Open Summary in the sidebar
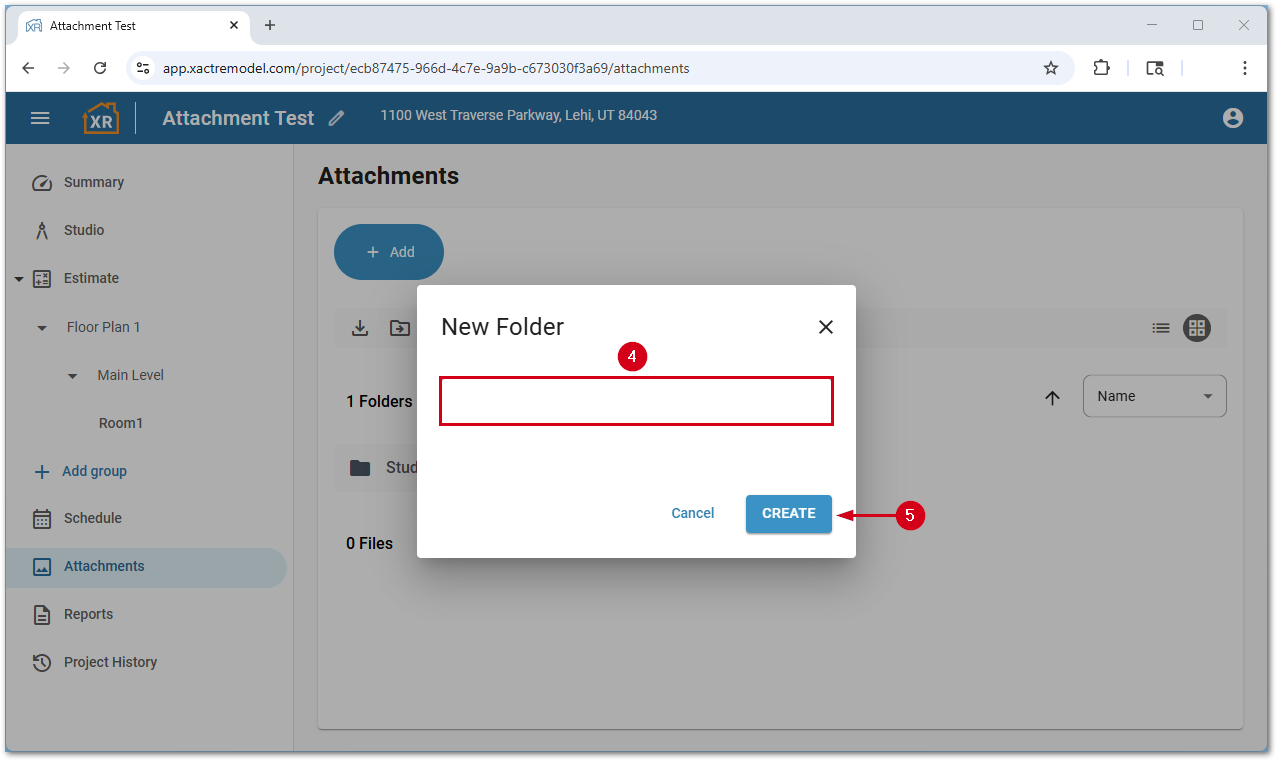The height and width of the screenshot is (761, 1277). pyautogui.click(x=94, y=183)
